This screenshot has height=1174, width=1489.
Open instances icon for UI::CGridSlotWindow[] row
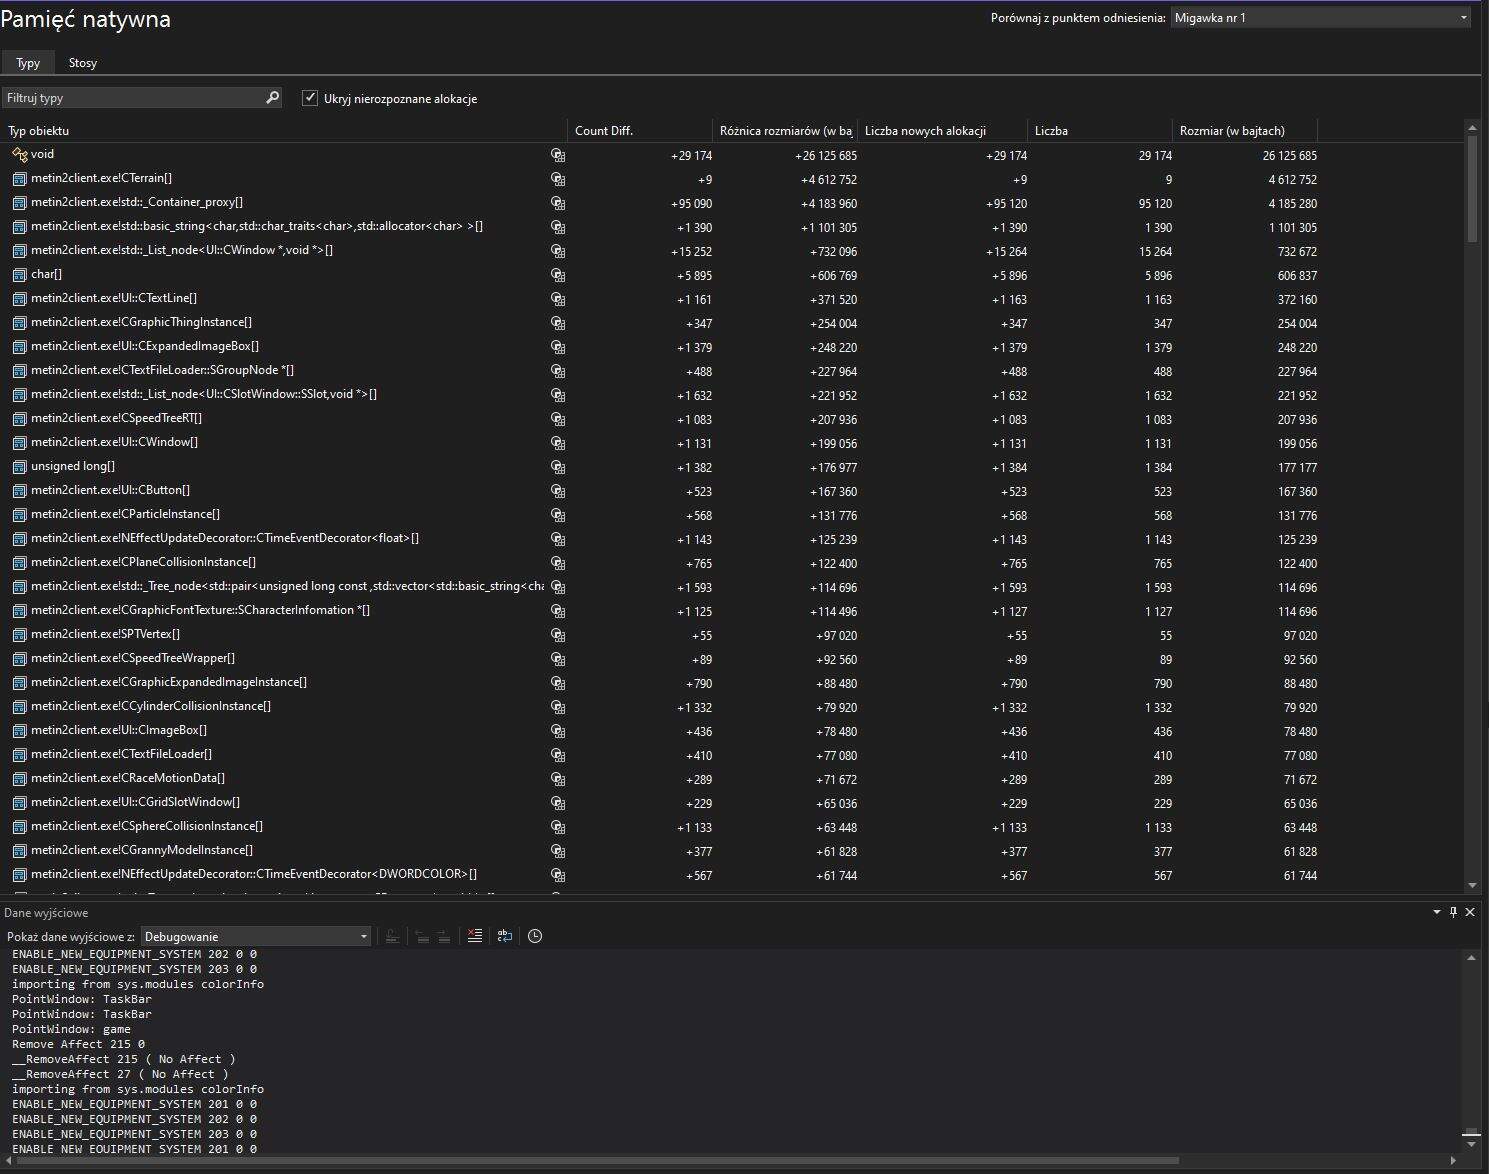(x=558, y=803)
